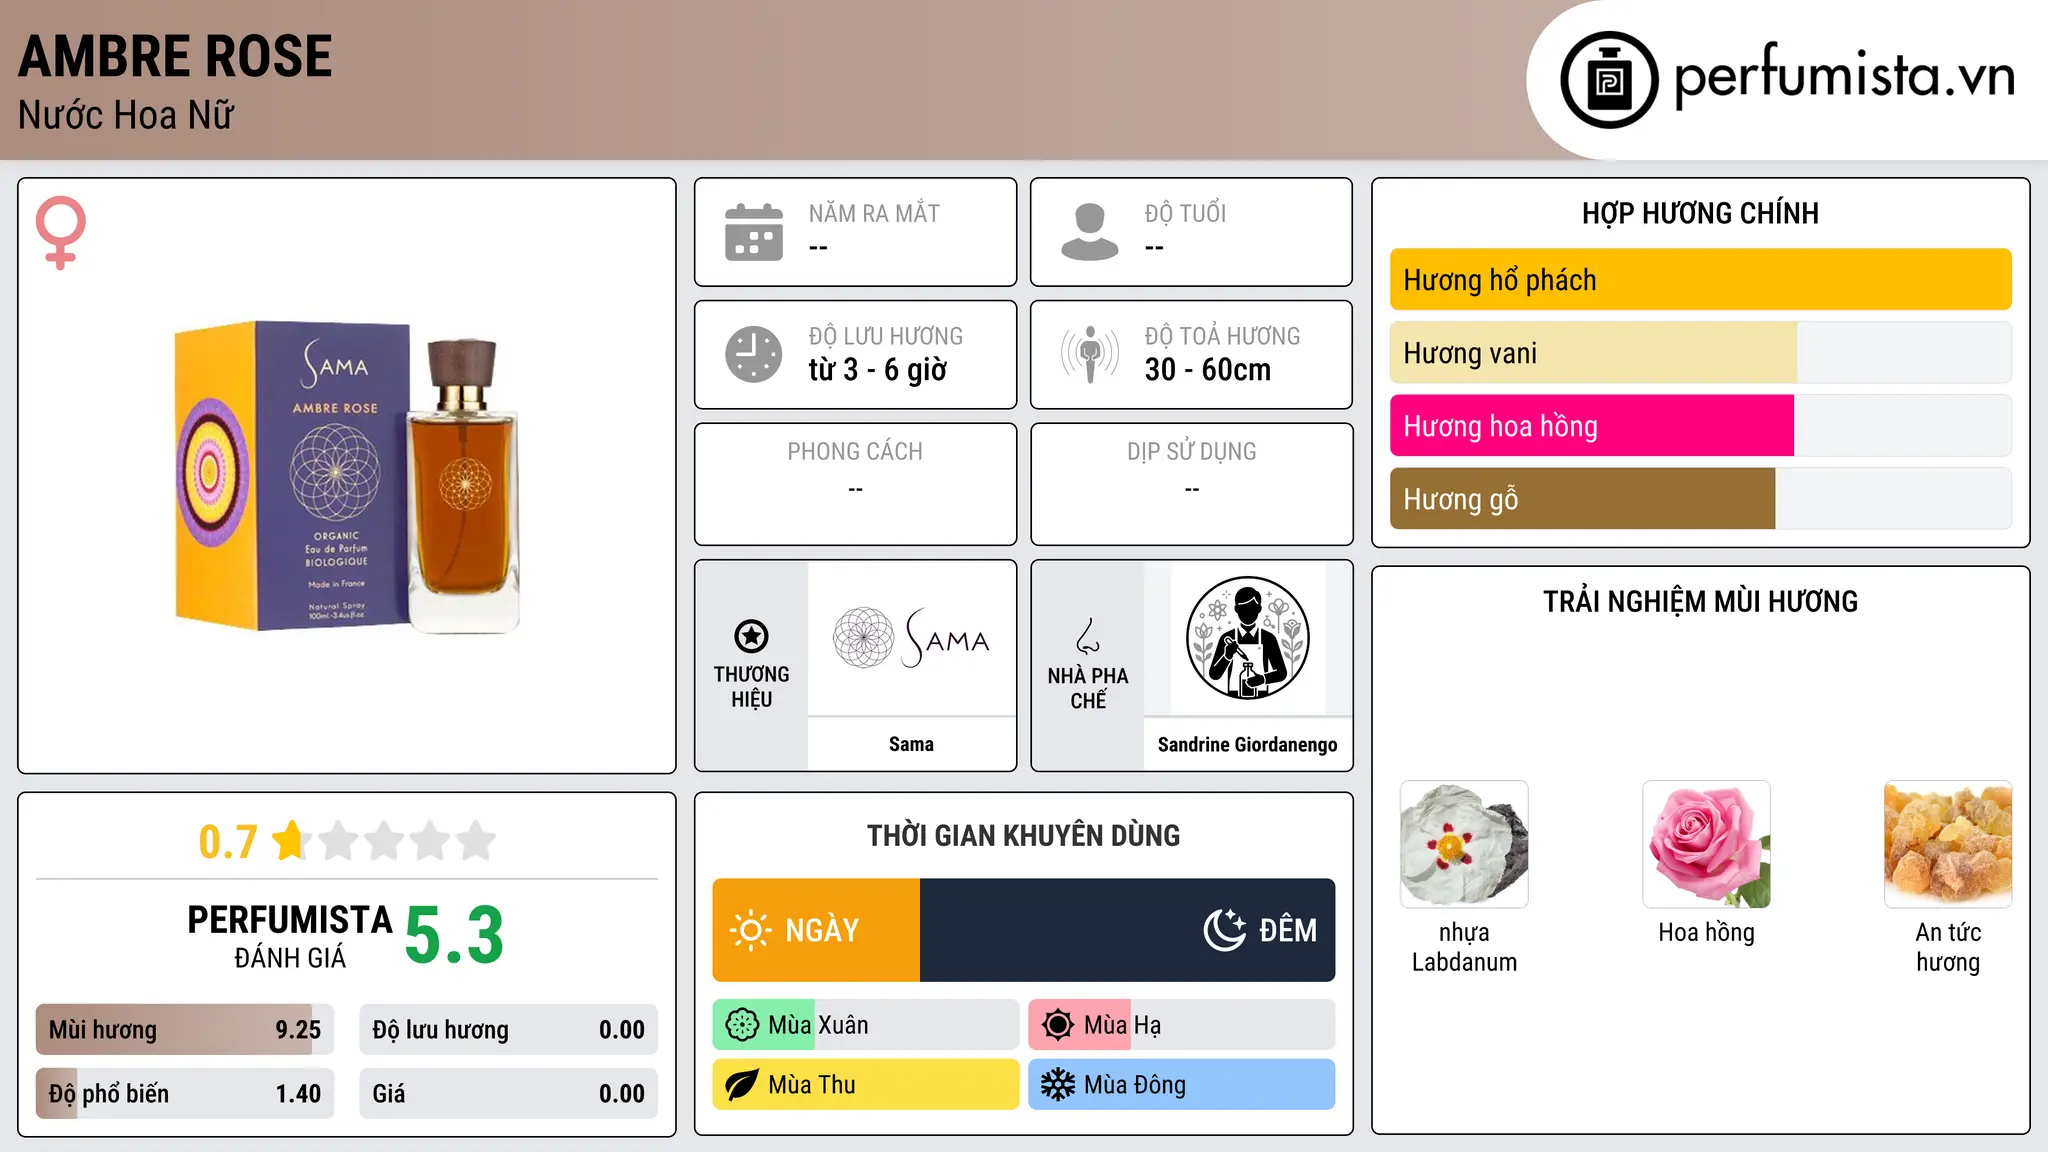
Task: Click the Hương vani accord bar
Action: [1700, 353]
